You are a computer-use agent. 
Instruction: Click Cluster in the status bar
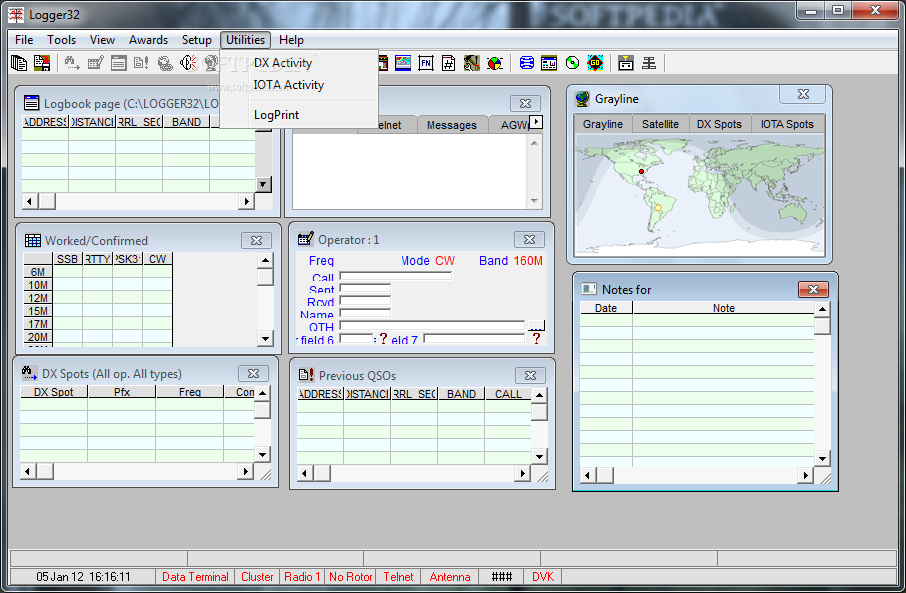(257, 577)
